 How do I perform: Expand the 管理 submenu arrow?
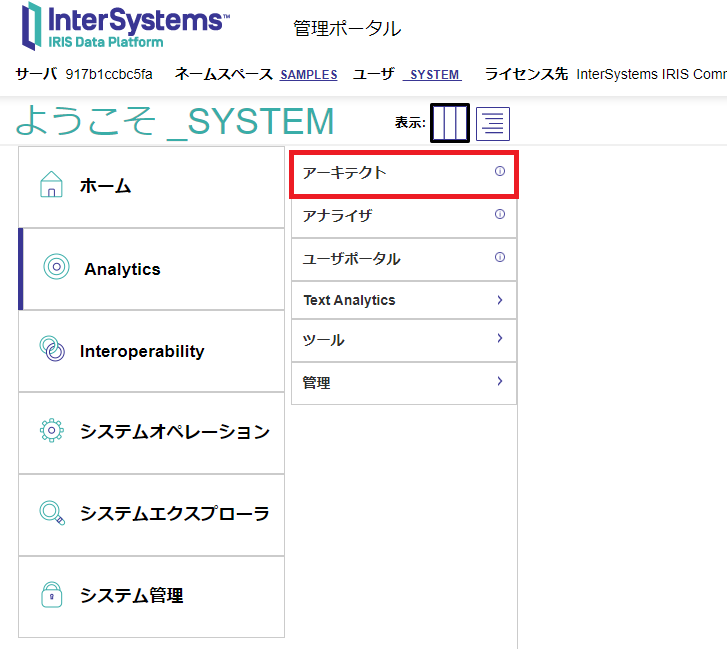(499, 381)
